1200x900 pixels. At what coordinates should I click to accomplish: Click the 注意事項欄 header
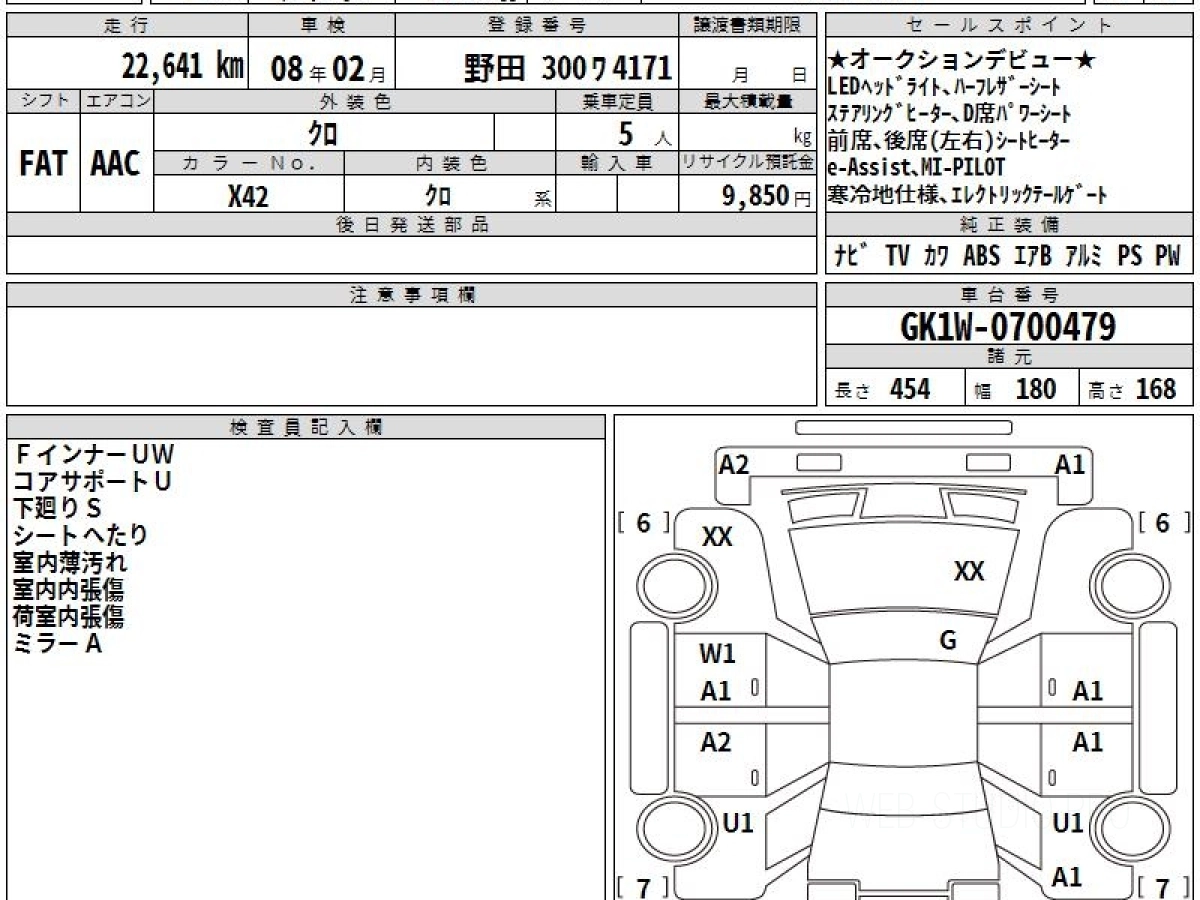[x=412, y=295]
